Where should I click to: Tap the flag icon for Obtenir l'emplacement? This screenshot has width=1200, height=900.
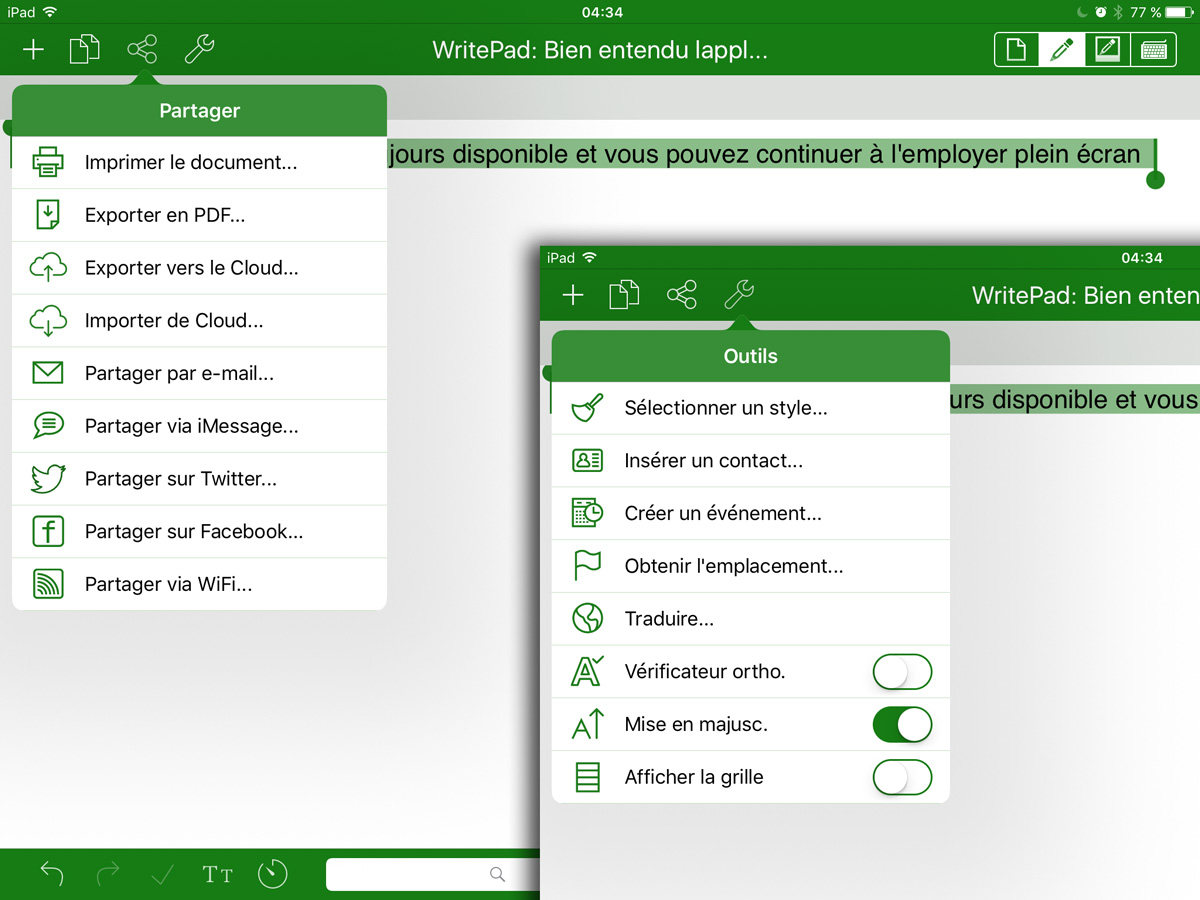[587, 566]
